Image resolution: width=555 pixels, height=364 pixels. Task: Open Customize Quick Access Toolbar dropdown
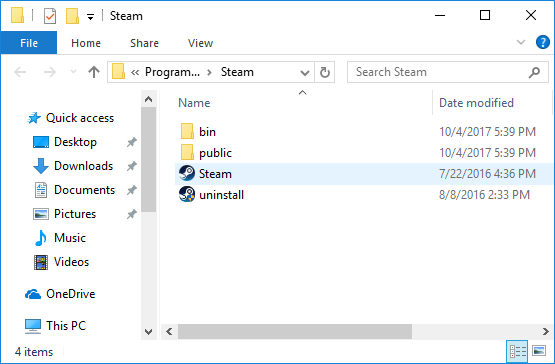[91, 17]
